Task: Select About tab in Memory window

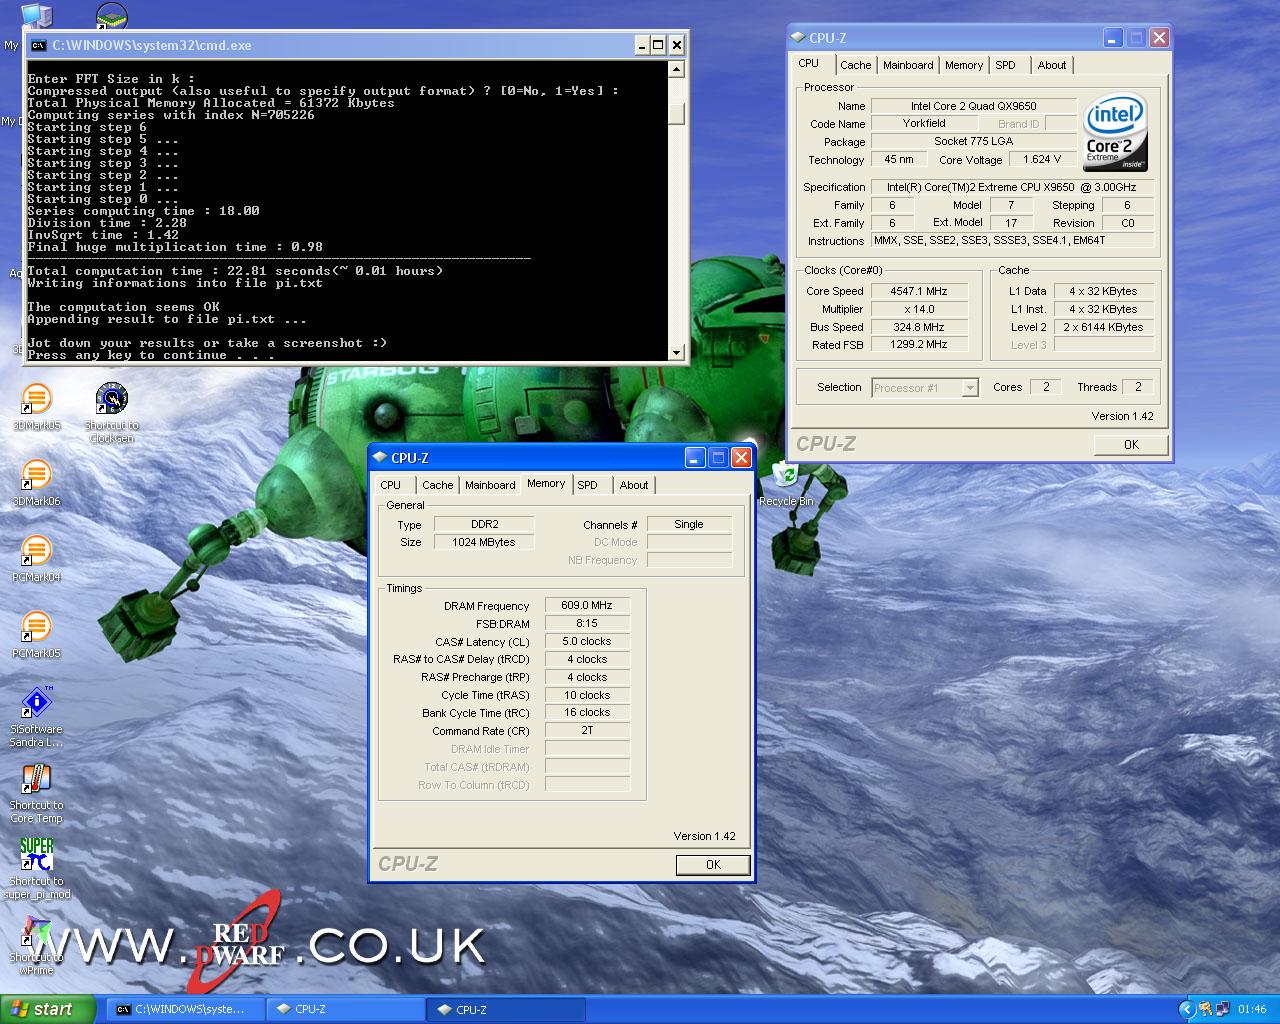Action: [634, 485]
